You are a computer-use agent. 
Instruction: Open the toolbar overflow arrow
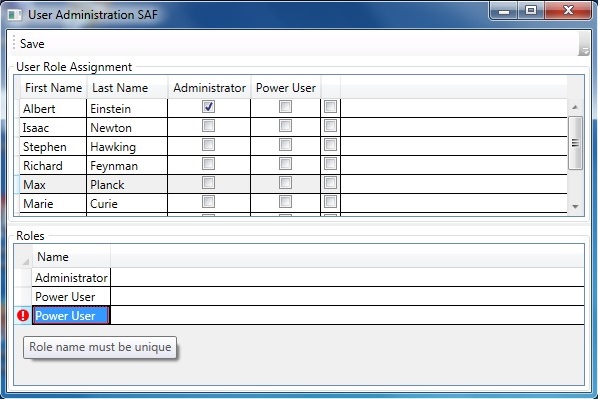[584, 44]
